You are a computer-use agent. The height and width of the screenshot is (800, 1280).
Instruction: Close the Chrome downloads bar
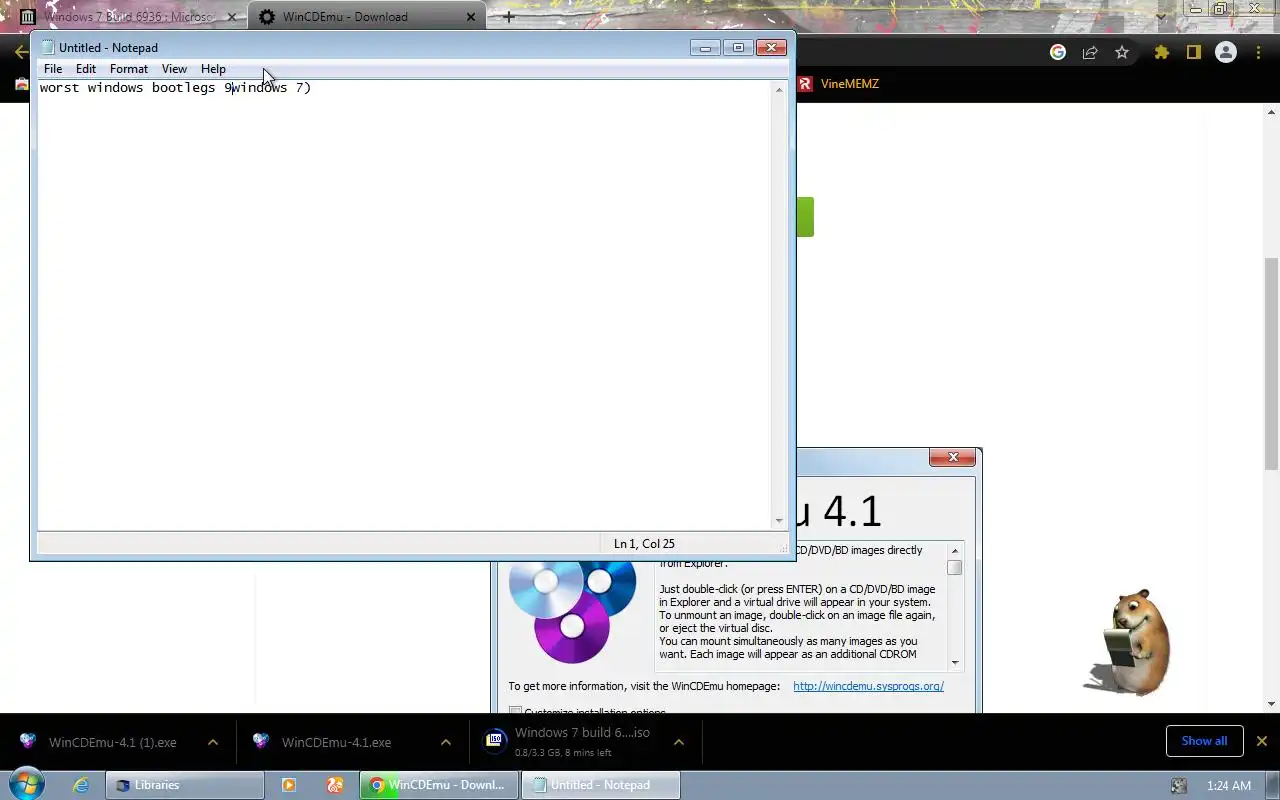point(1261,741)
